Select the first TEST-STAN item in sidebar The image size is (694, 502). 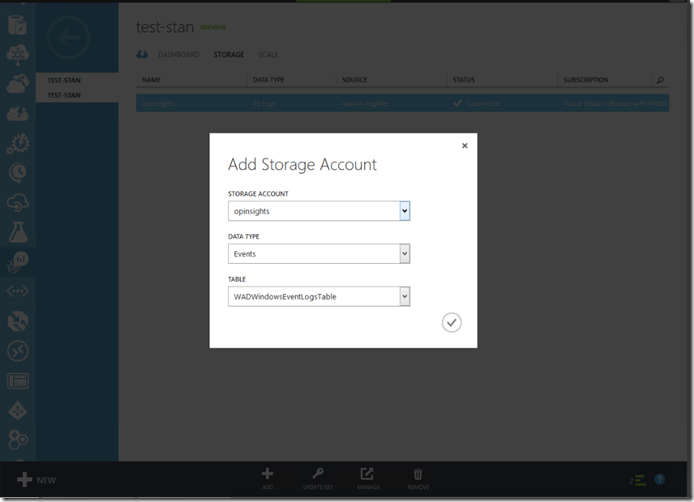point(64,82)
